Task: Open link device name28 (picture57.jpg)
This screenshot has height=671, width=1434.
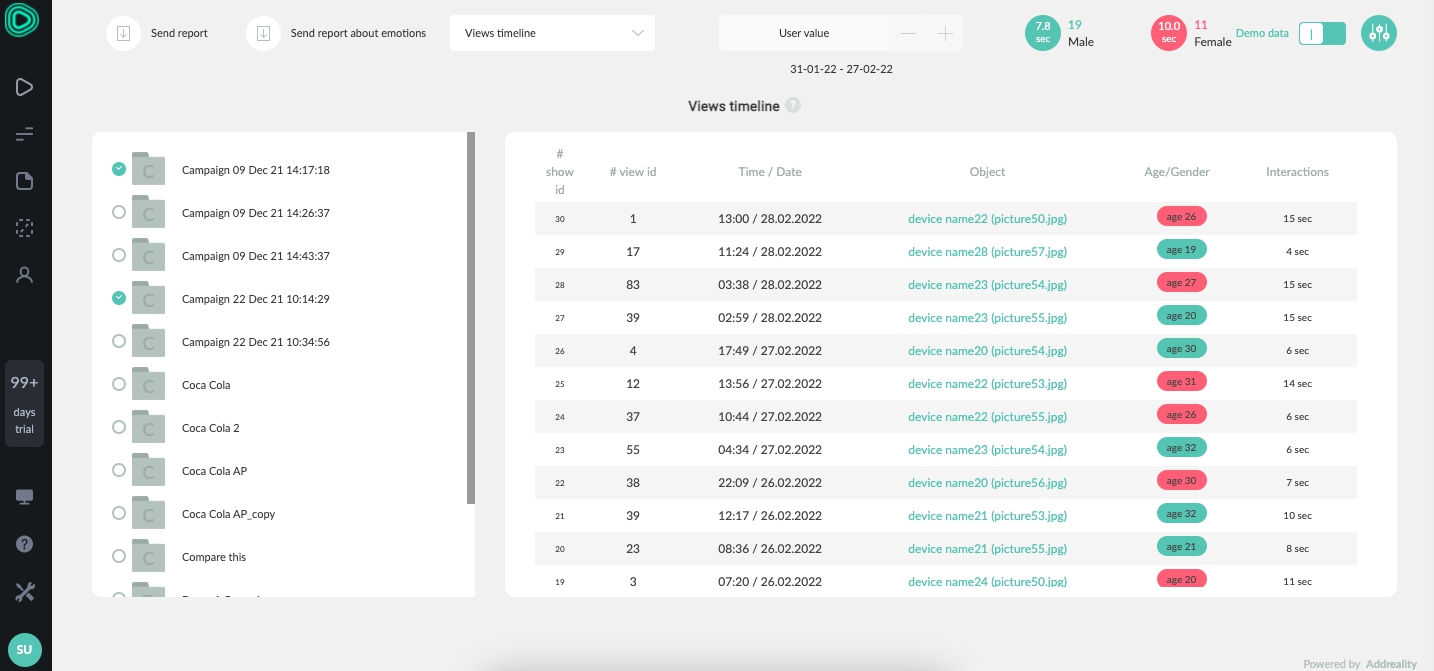Action: tap(987, 252)
